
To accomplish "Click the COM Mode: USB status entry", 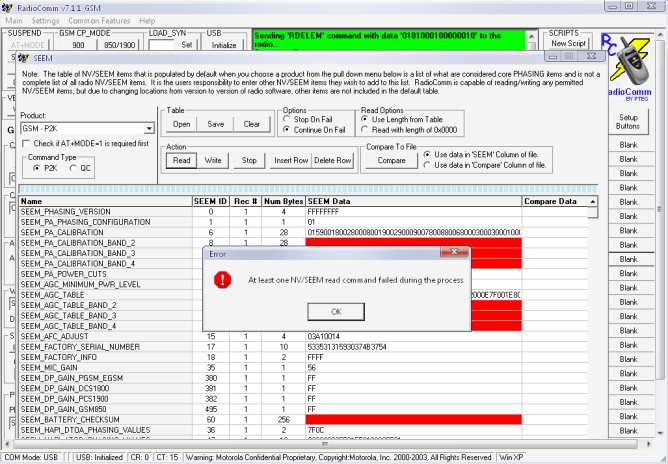I will [31, 457].
